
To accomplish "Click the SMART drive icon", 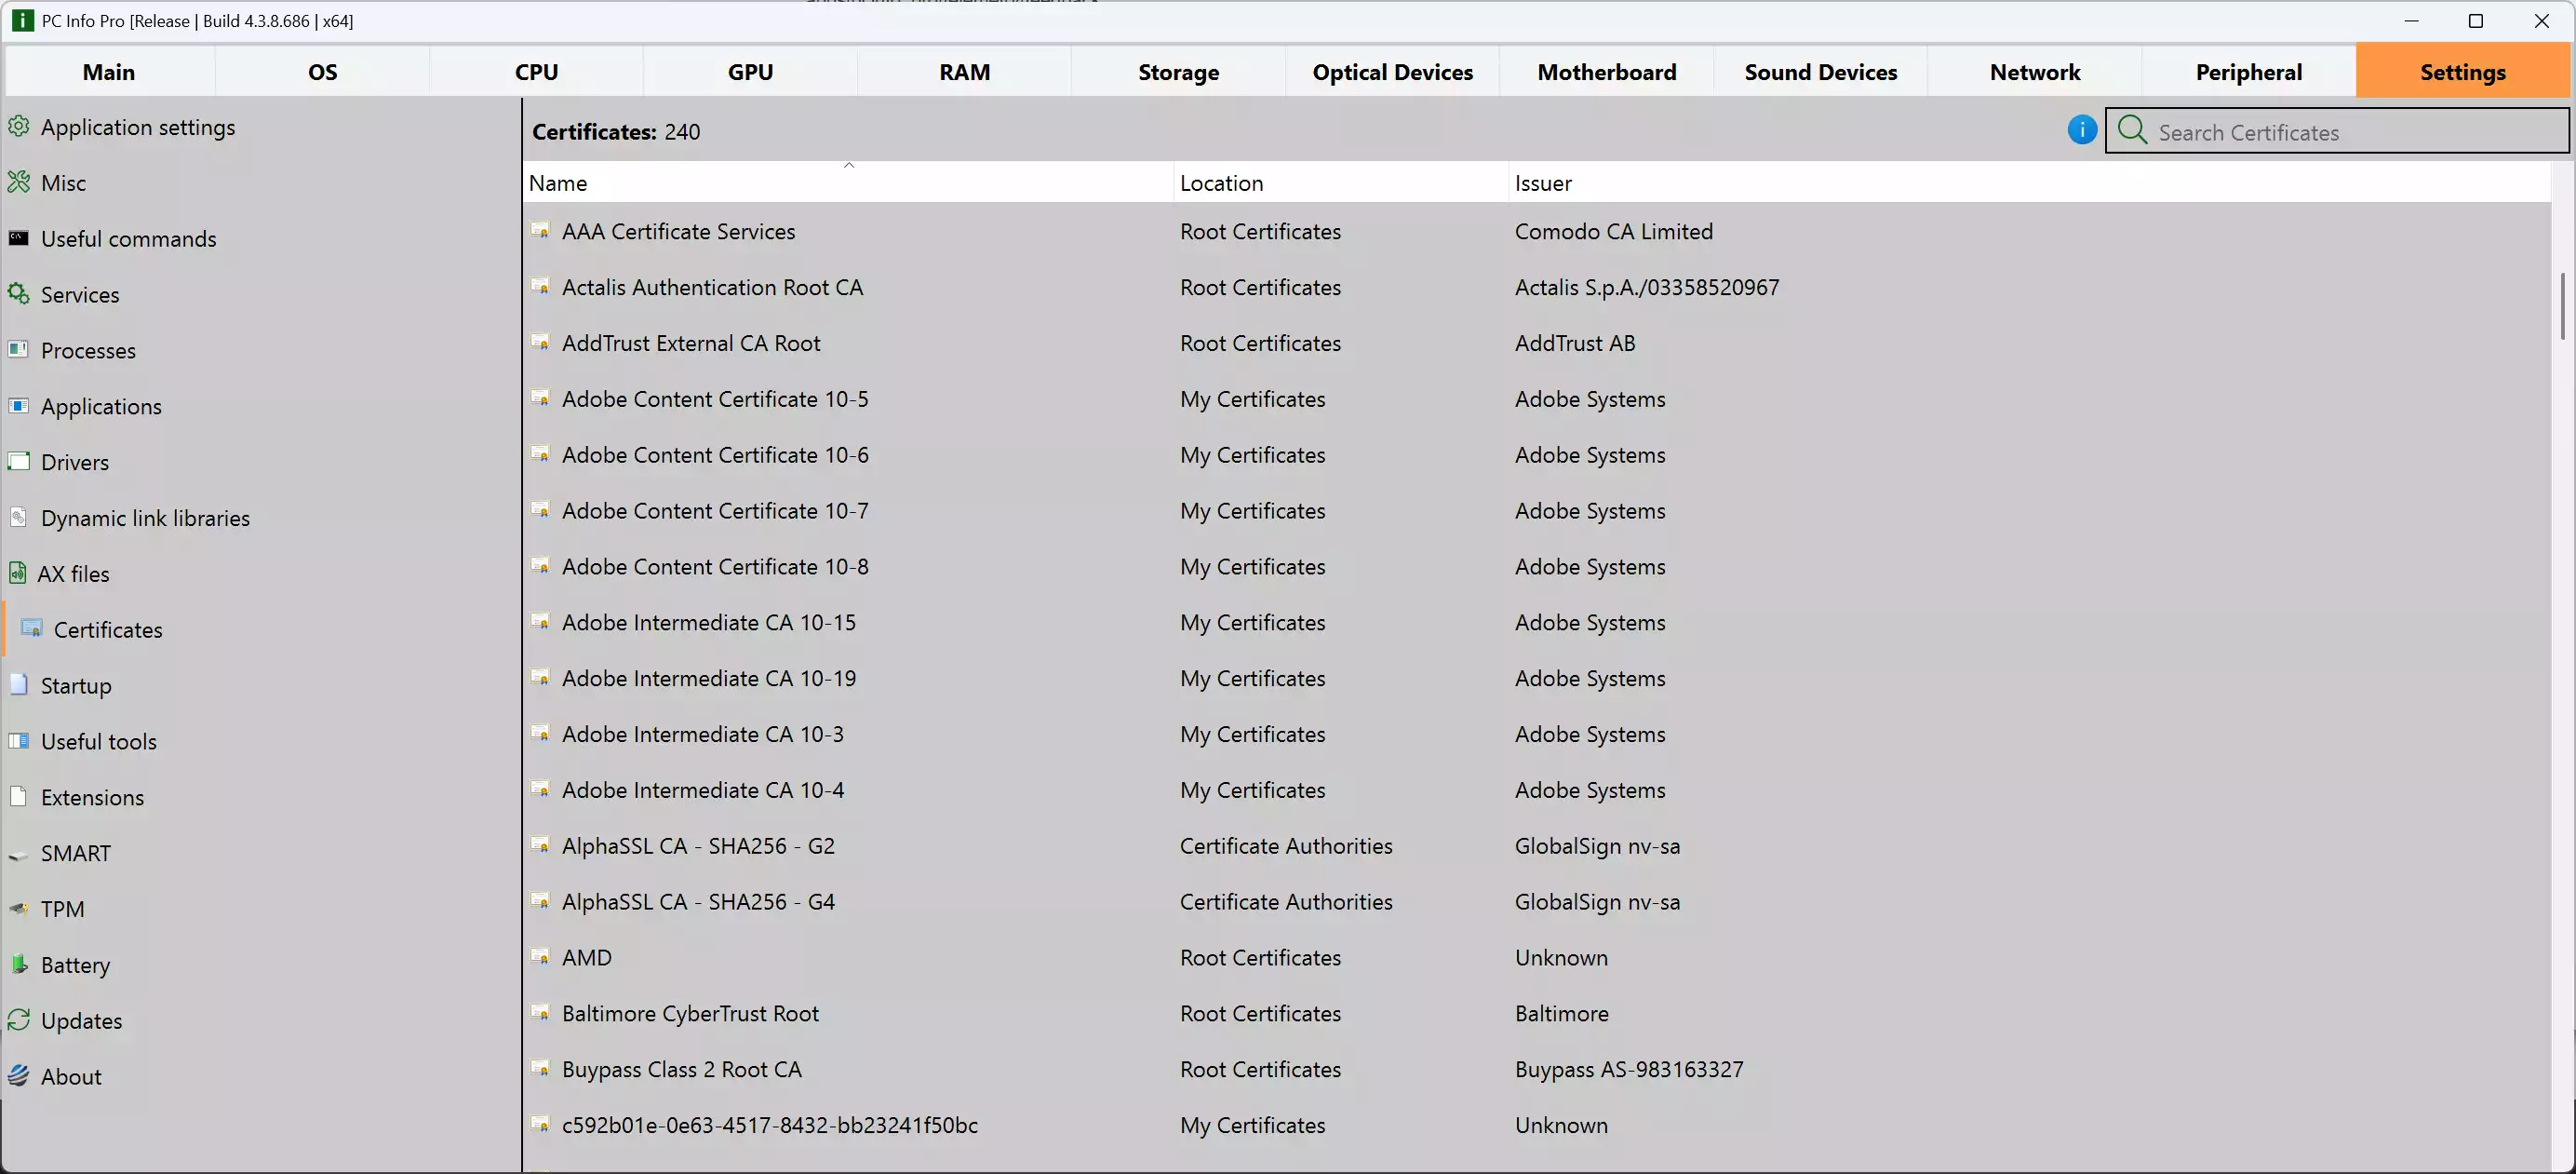I will (x=18, y=854).
